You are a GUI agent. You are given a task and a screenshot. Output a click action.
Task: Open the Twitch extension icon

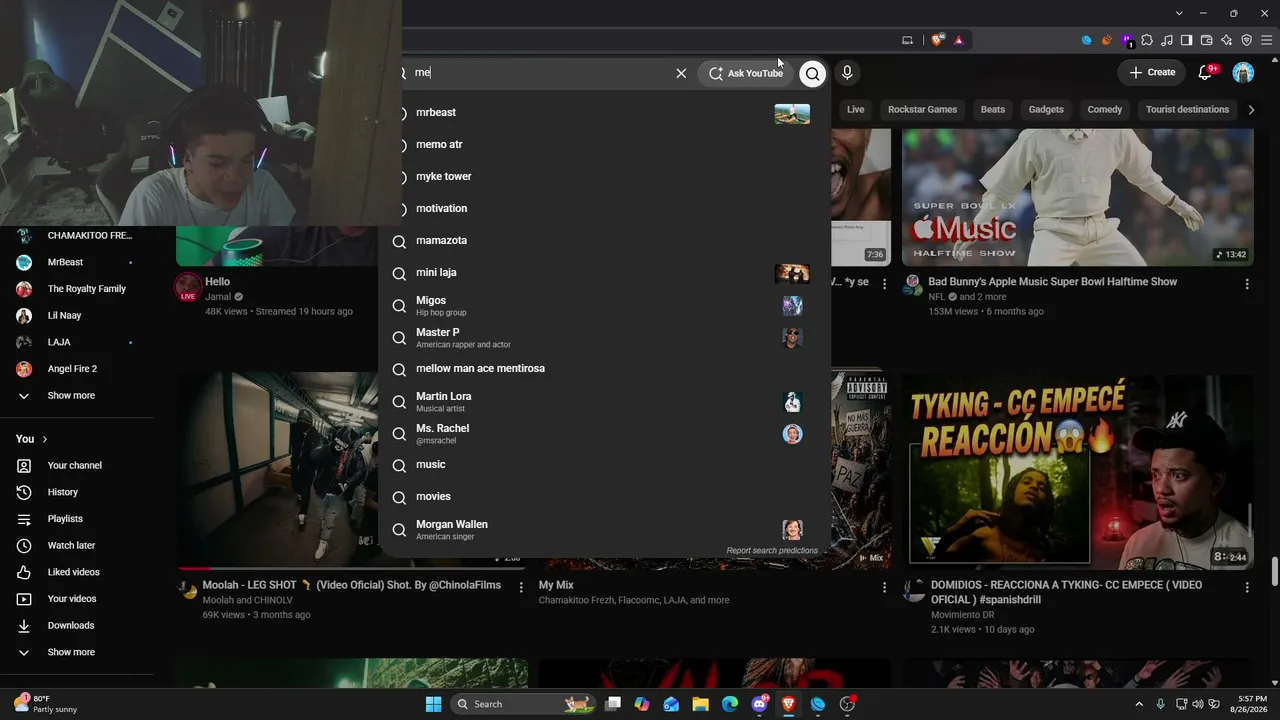click(x=1127, y=40)
